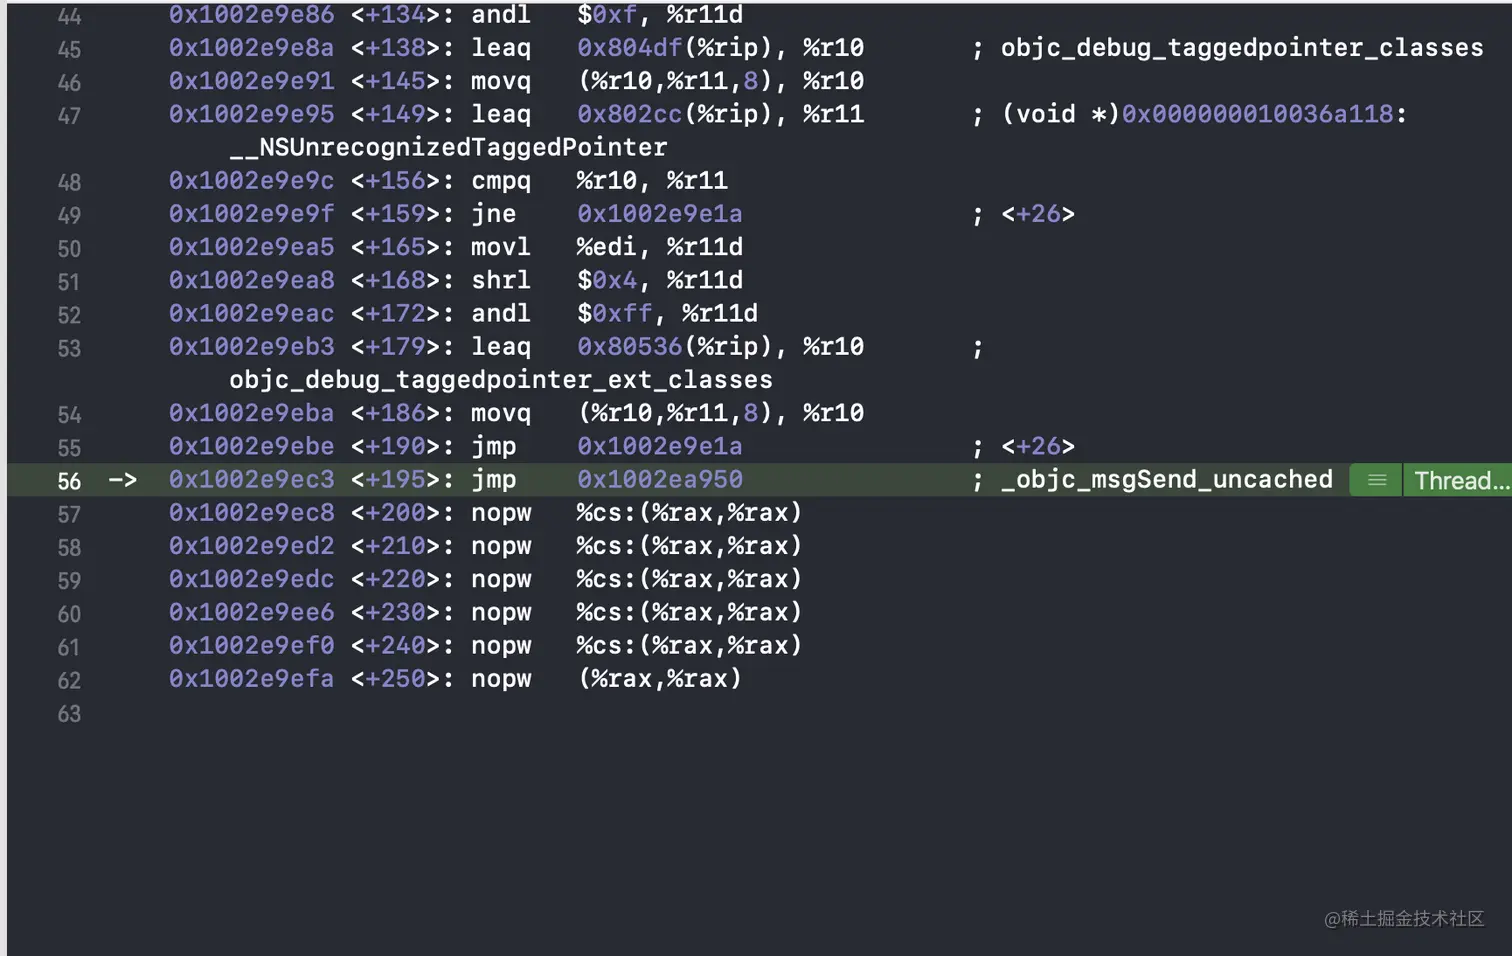Click line number 56 in the gutter
1512x956 pixels.
(x=69, y=481)
